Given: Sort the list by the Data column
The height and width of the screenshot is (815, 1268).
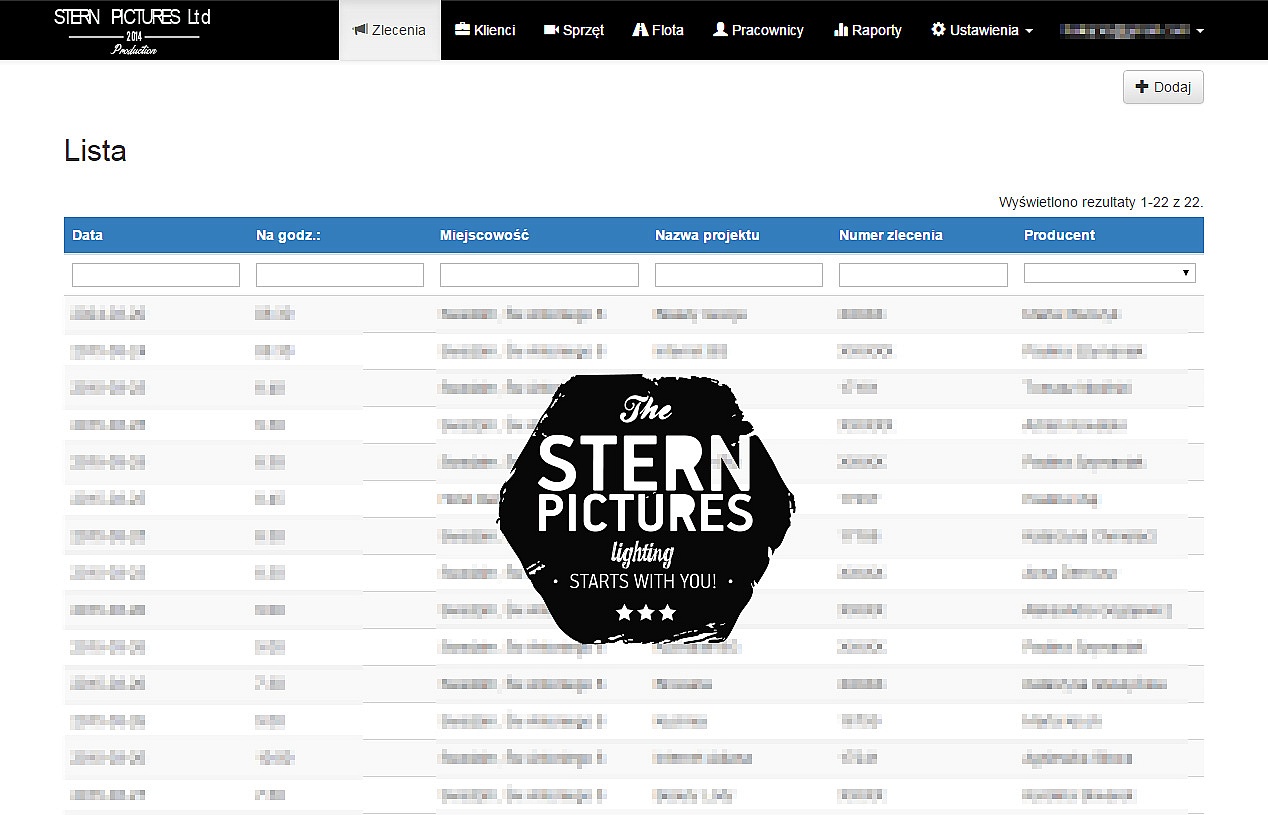Looking at the screenshot, I should coord(88,235).
